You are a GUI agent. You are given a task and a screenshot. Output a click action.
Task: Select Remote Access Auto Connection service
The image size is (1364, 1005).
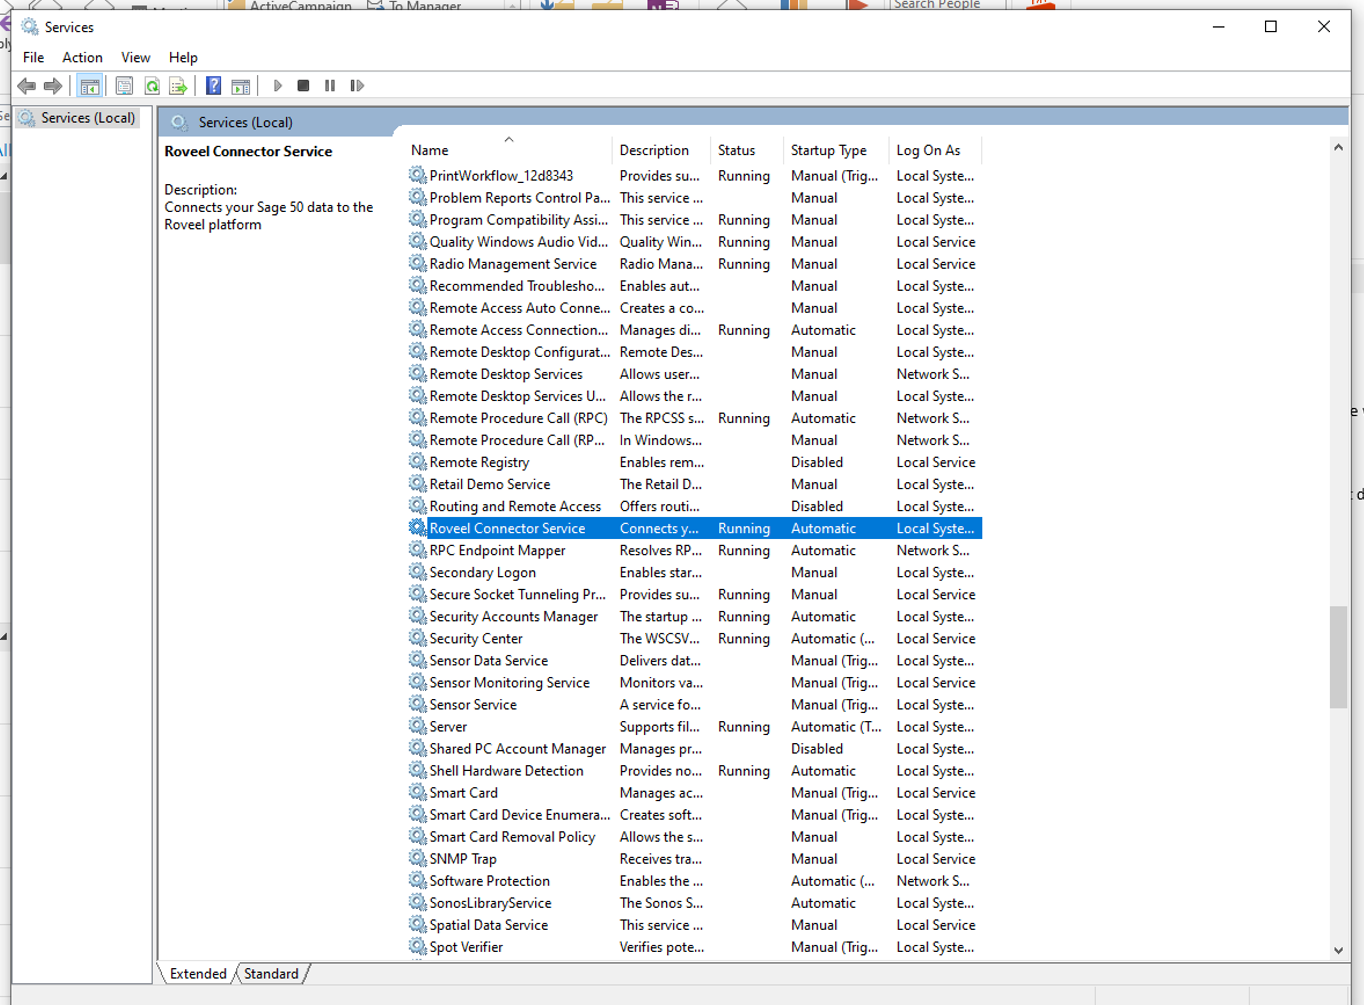[695, 308]
